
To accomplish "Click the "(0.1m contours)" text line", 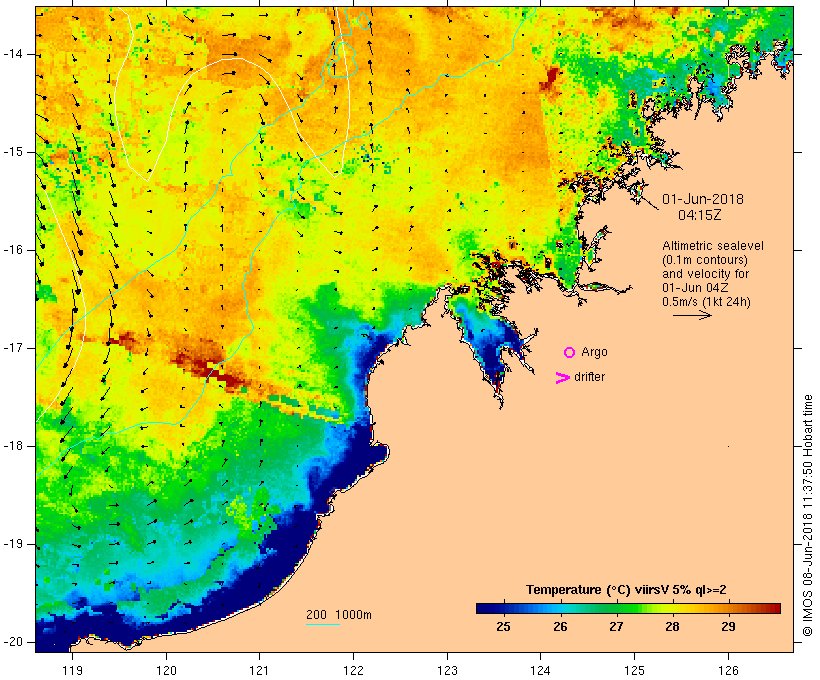I will (705, 260).
